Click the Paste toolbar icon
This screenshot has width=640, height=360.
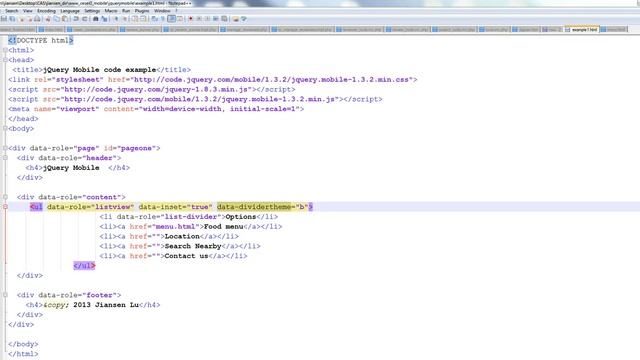pos(65,19)
